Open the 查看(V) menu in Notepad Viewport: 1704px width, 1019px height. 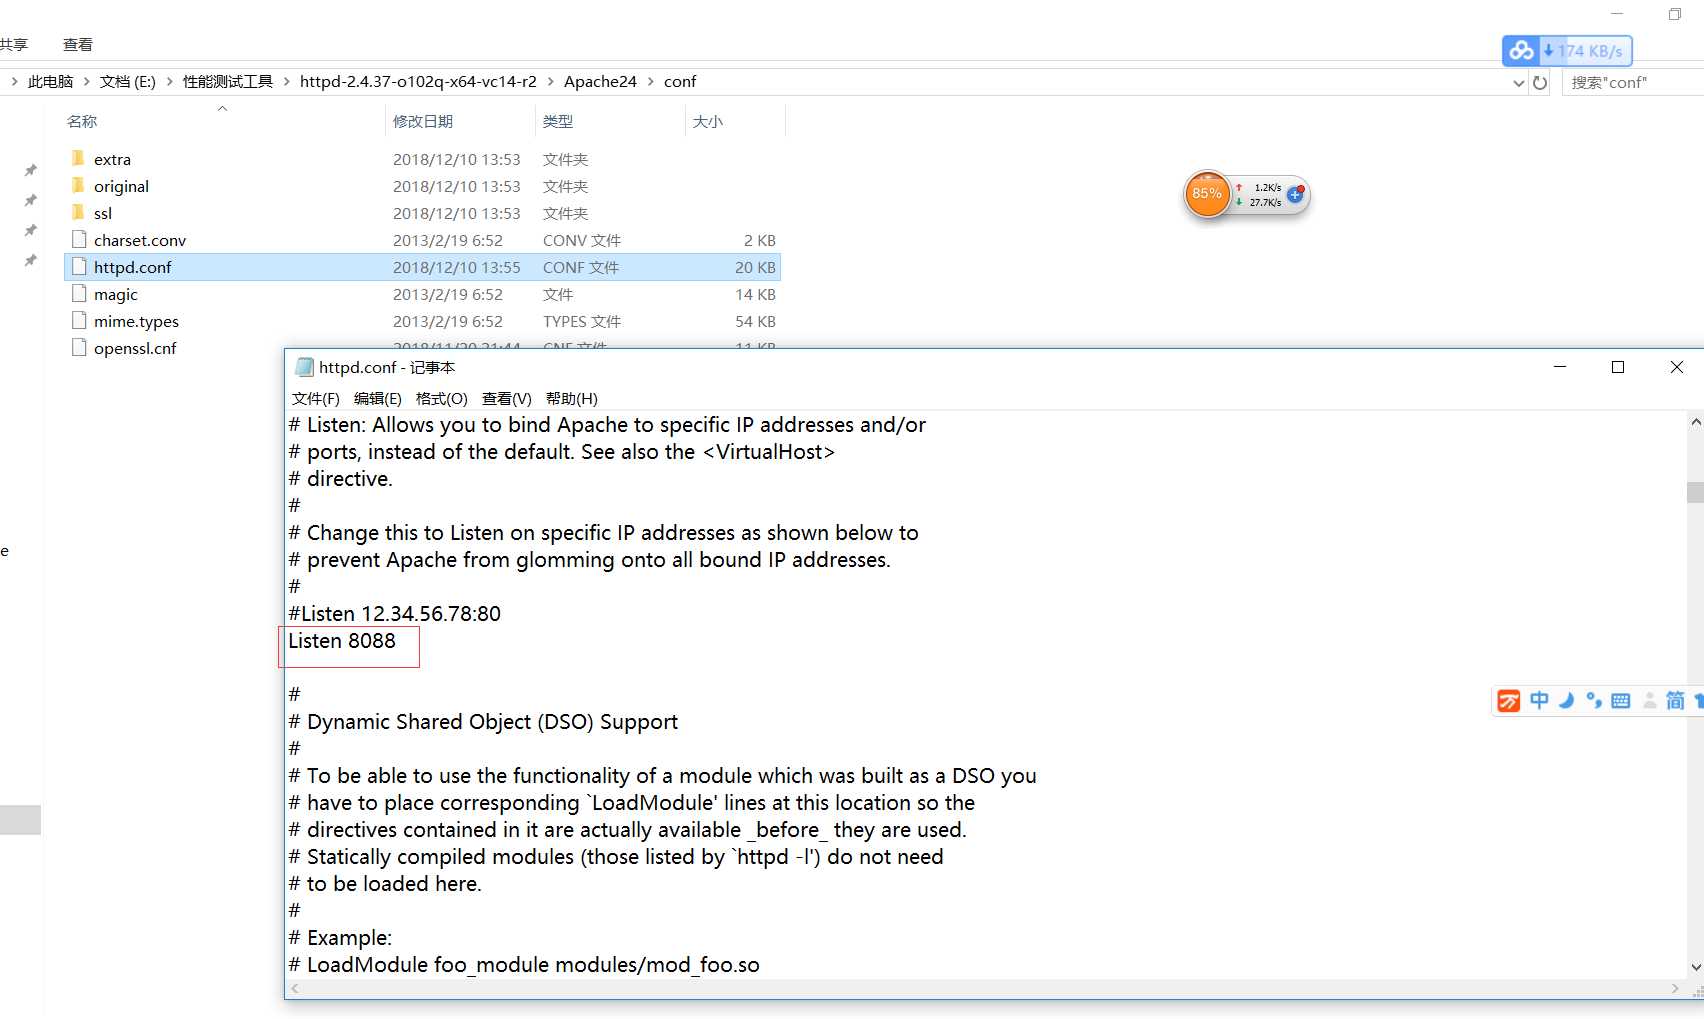point(507,398)
